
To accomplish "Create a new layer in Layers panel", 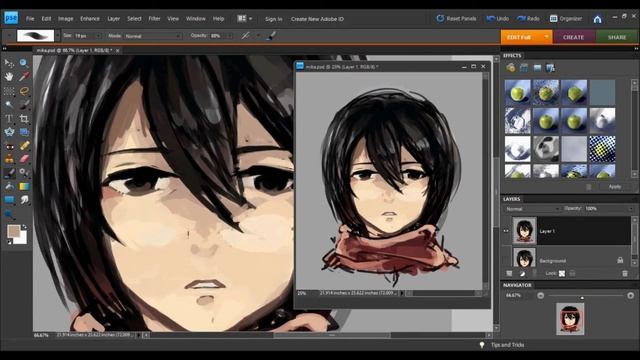I will click(509, 273).
